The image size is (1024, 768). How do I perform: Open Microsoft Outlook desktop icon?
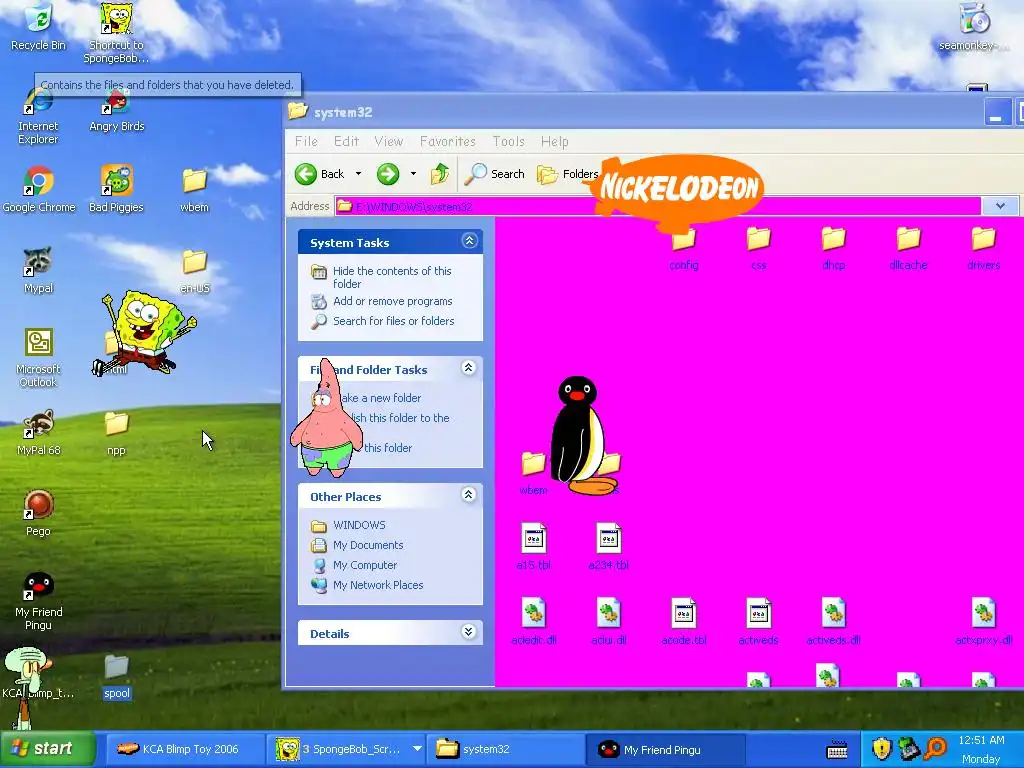click(39, 358)
